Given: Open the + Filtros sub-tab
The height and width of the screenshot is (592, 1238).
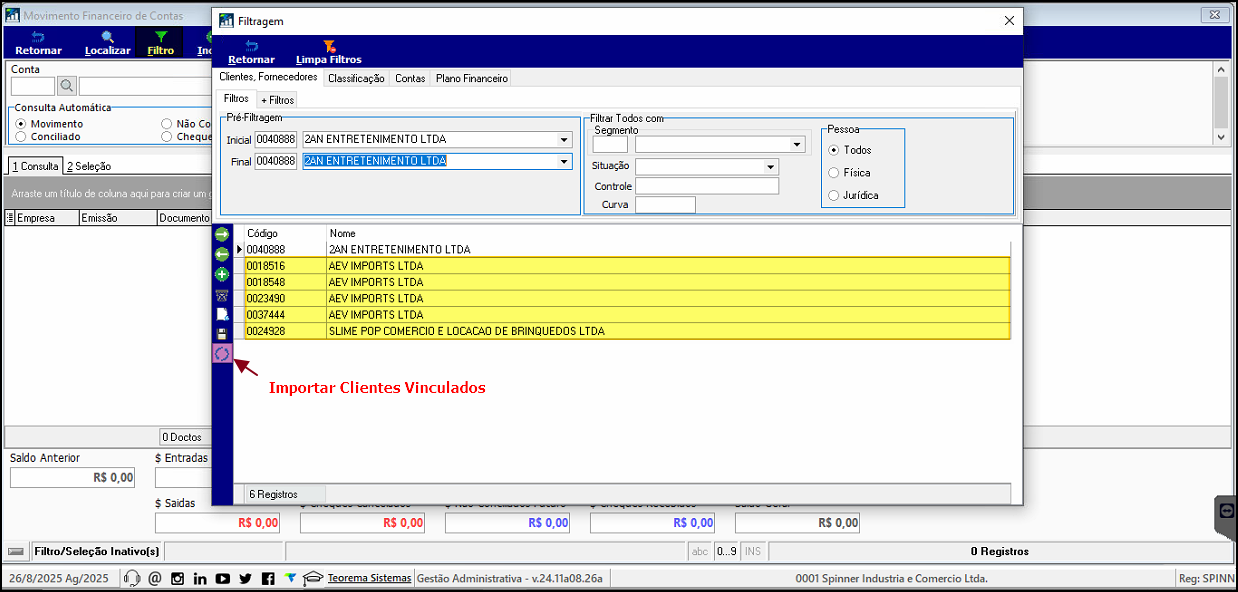Looking at the screenshot, I should pos(277,100).
